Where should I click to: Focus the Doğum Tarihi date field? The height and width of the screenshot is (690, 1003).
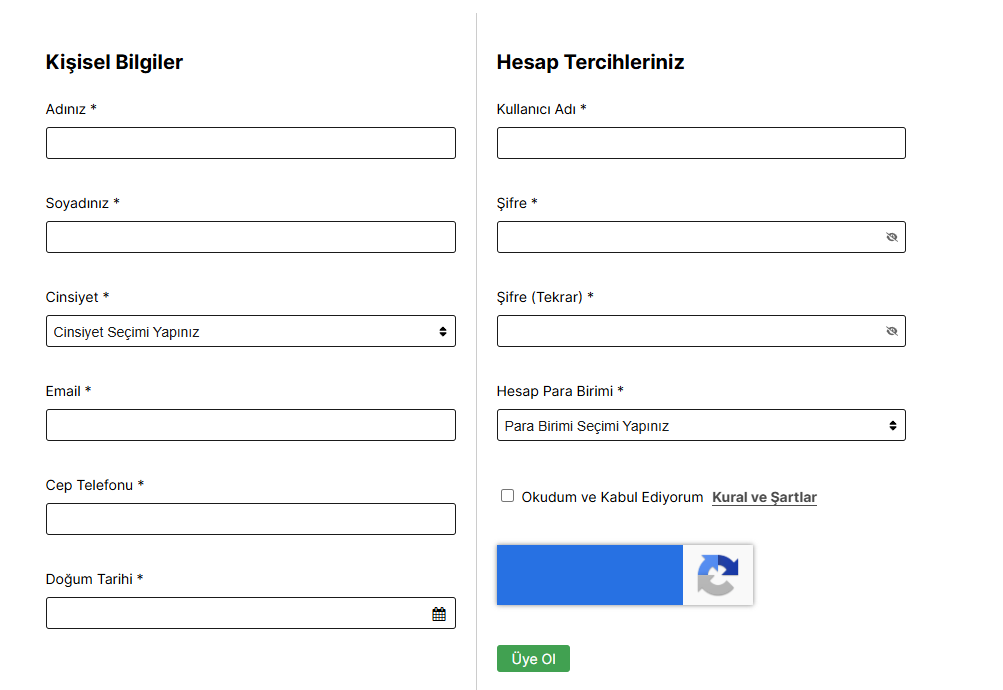tap(251, 613)
